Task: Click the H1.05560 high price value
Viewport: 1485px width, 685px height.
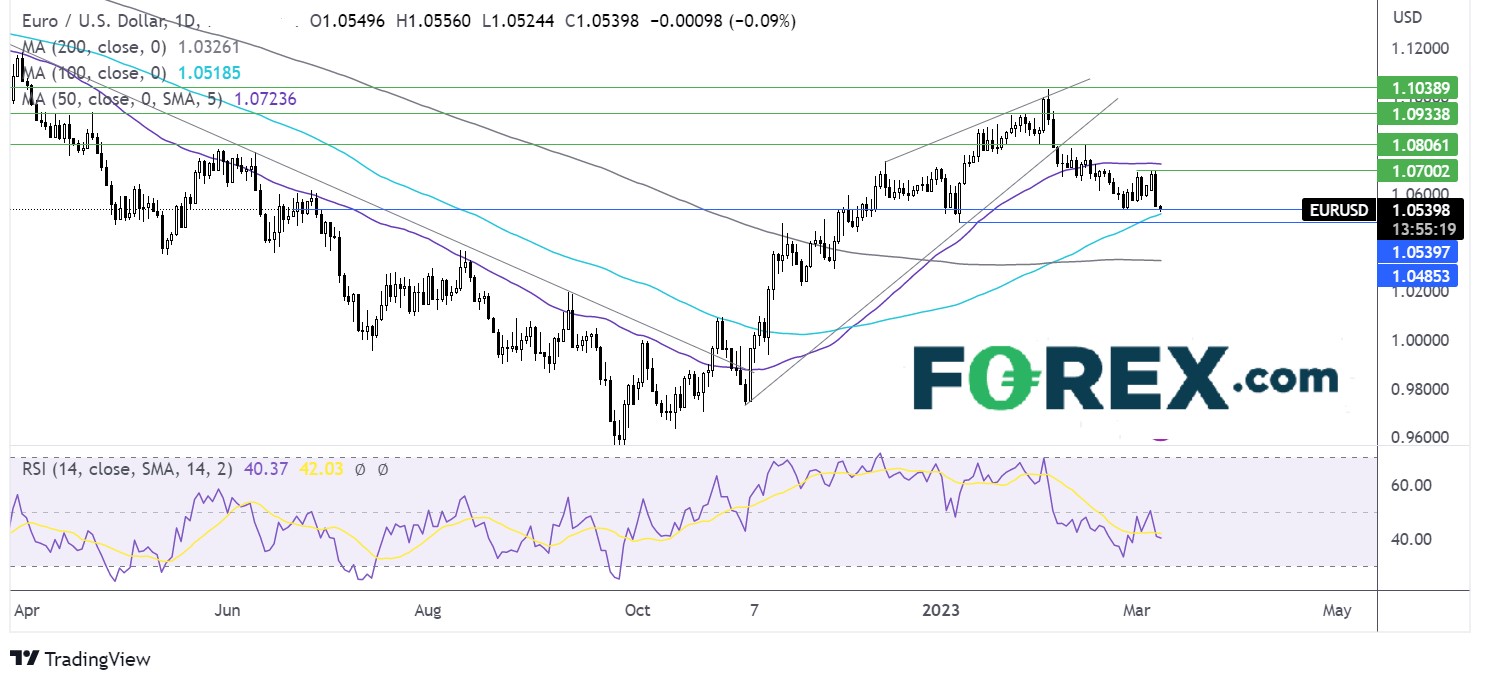Action: (432, 21)
